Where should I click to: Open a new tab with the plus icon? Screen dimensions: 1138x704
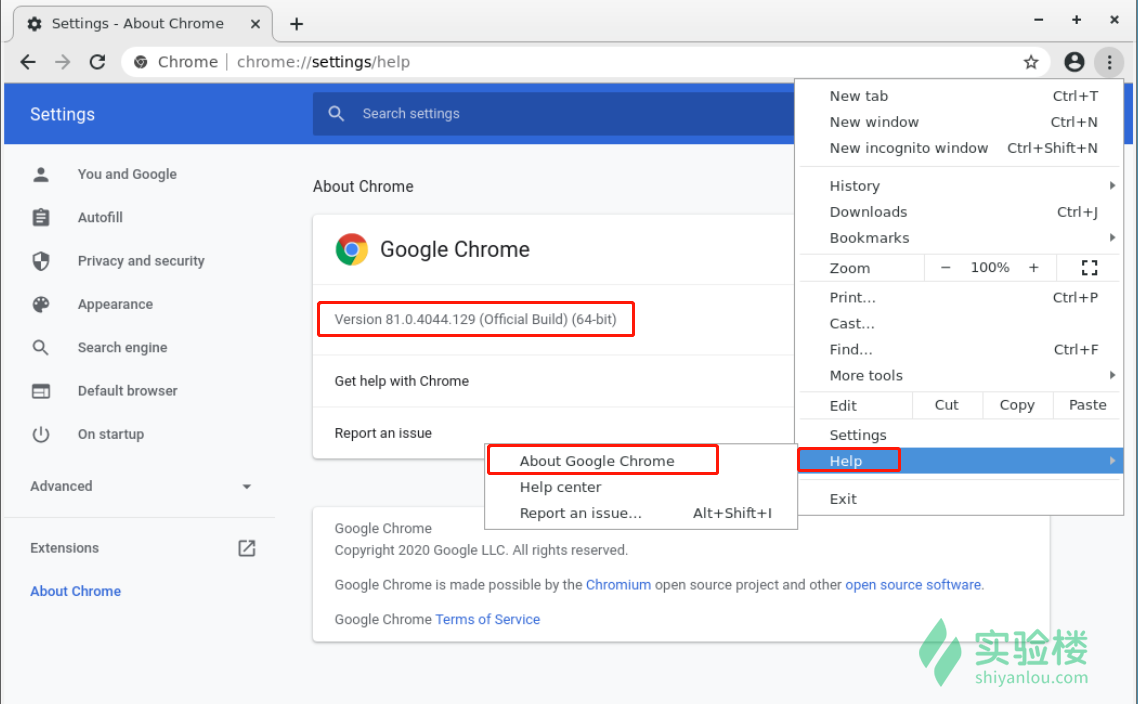click(296, 24)
